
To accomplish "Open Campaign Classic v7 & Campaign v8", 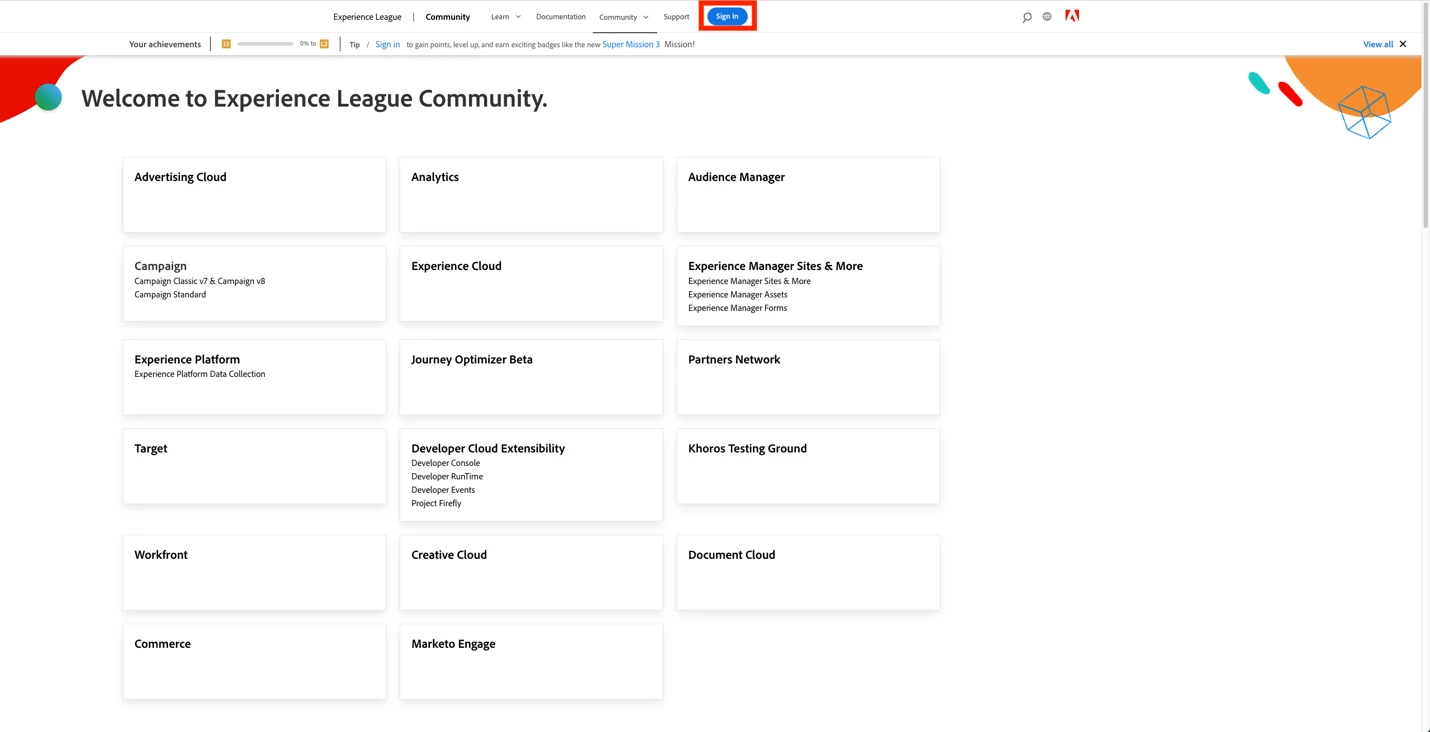I will click(x=200, y=281).
